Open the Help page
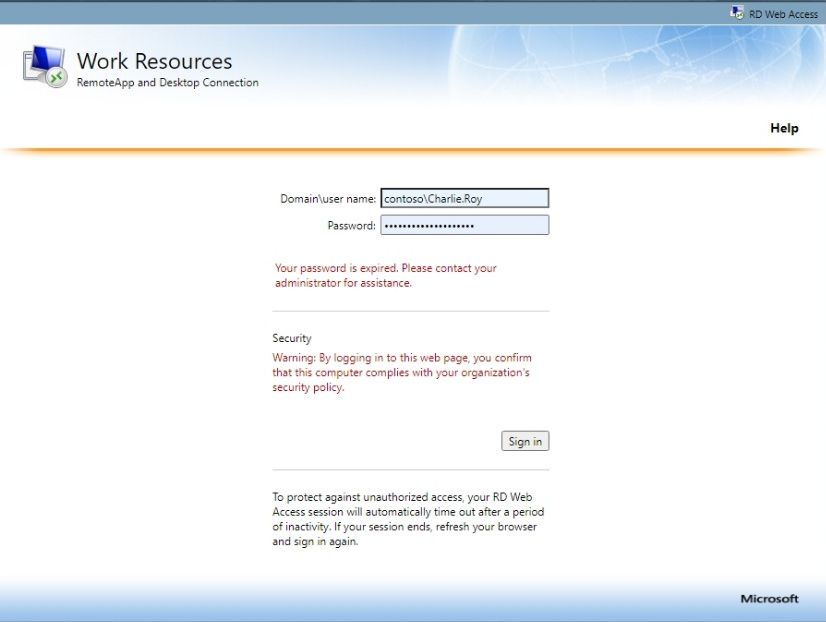Screen dimensions: 826x622 (x=784, y=128)
